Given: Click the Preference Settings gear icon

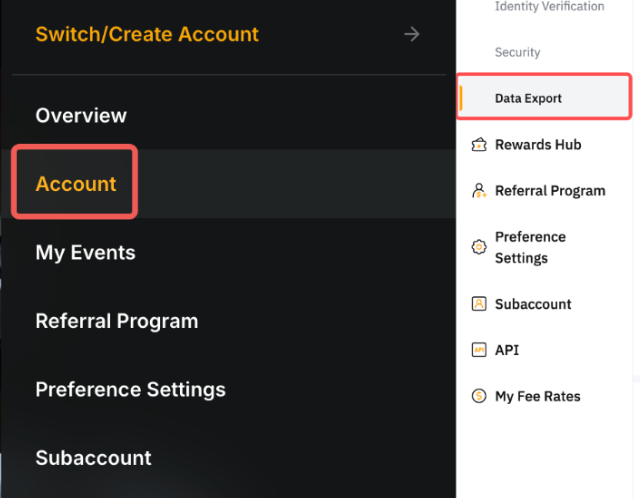Looking at the screenshot, I should [x=479, y=247].
